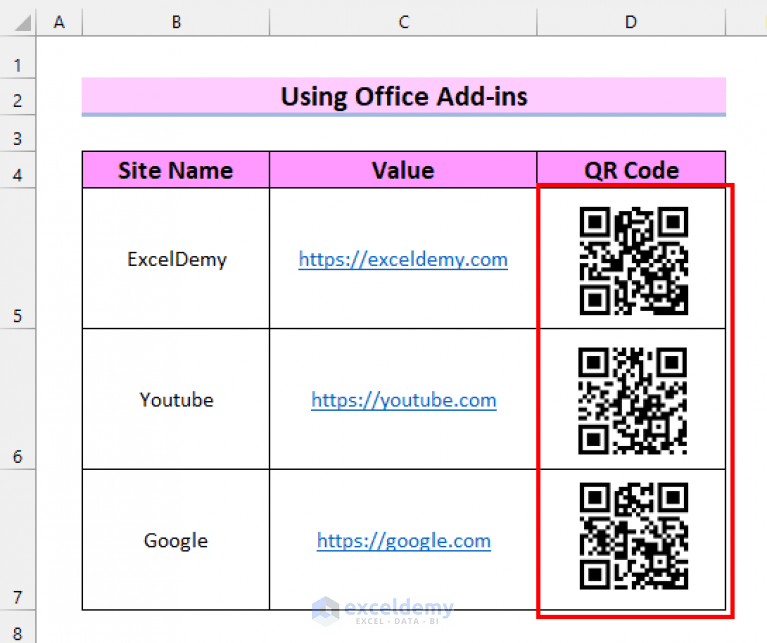Click the 'Using Office Add-ins' title cell
The height and width of the screenshot is (643, 767).
[404, 96]
